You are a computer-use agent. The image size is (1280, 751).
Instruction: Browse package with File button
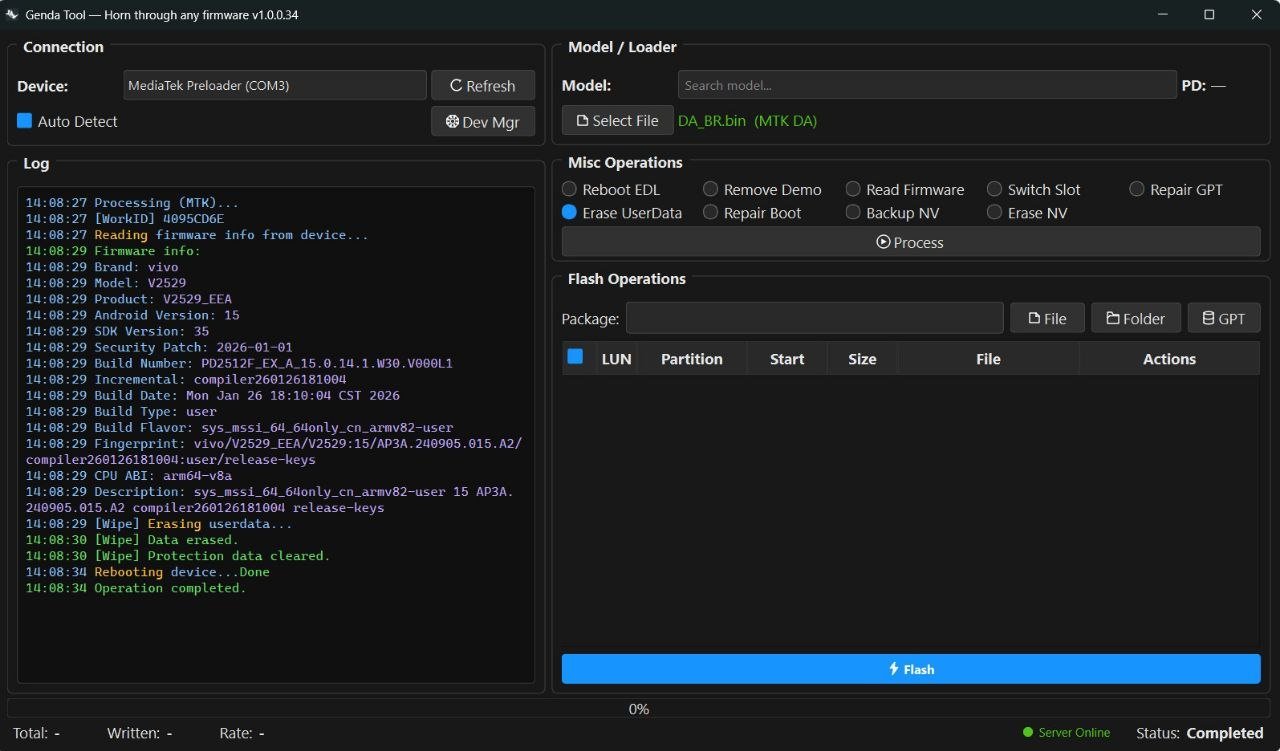[x=1046, y=319]
